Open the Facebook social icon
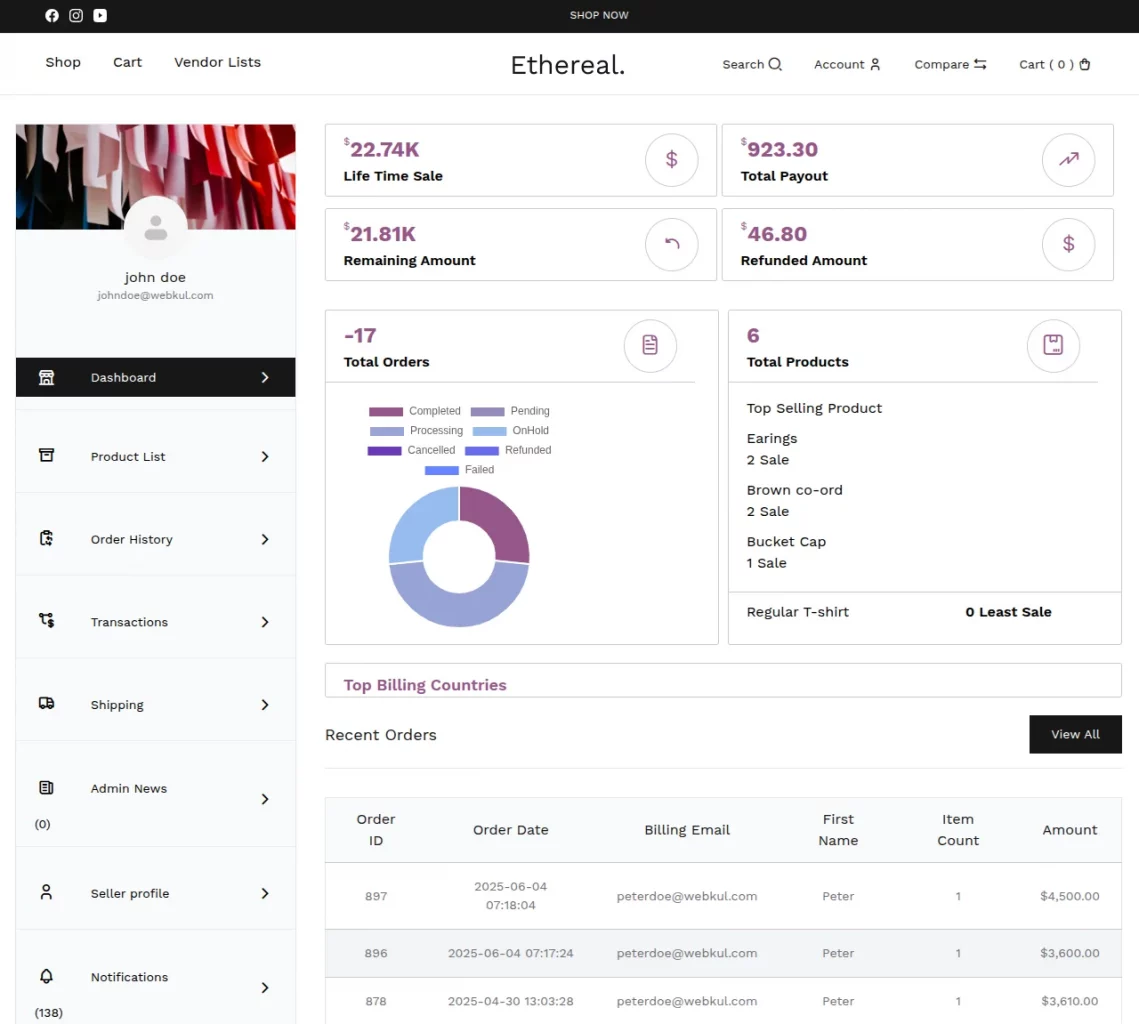1139x1024 pixels. (x=51, y=15)
